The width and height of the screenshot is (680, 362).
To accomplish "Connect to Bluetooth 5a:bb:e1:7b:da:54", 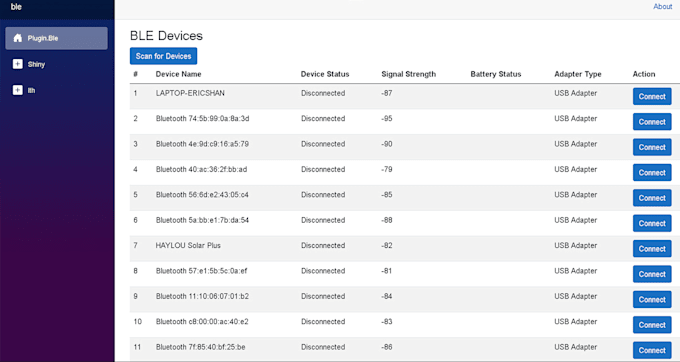I will 652,223.
